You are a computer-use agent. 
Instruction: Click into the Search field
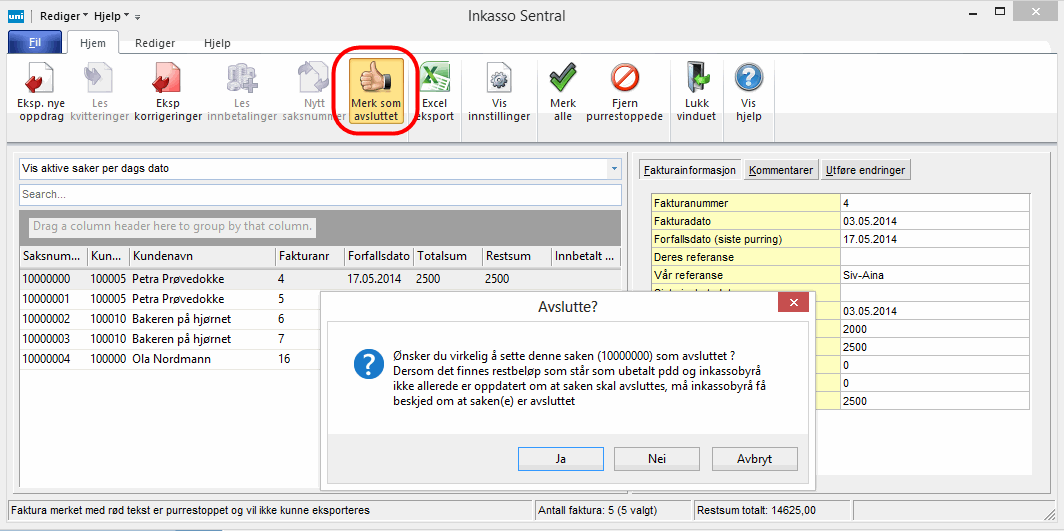[320, 194]
